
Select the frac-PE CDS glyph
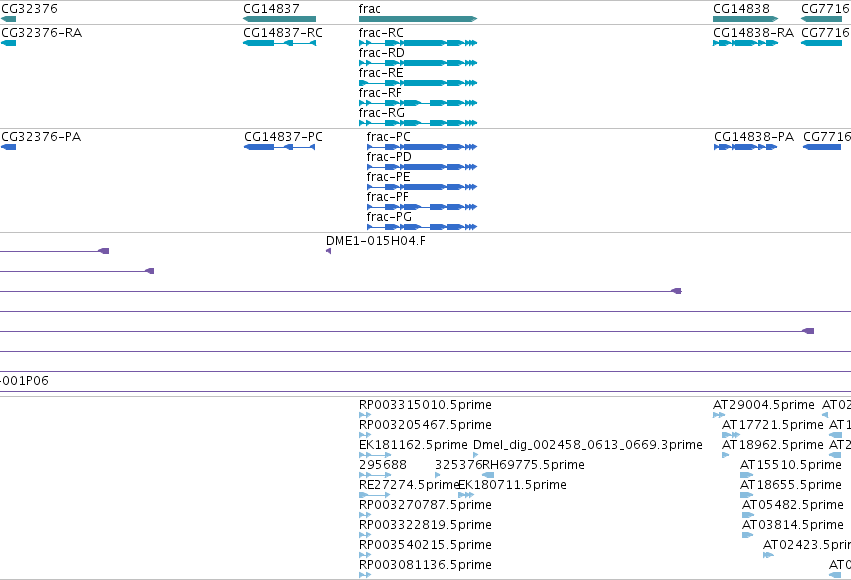pyautogui.click(x=422, y=187)
